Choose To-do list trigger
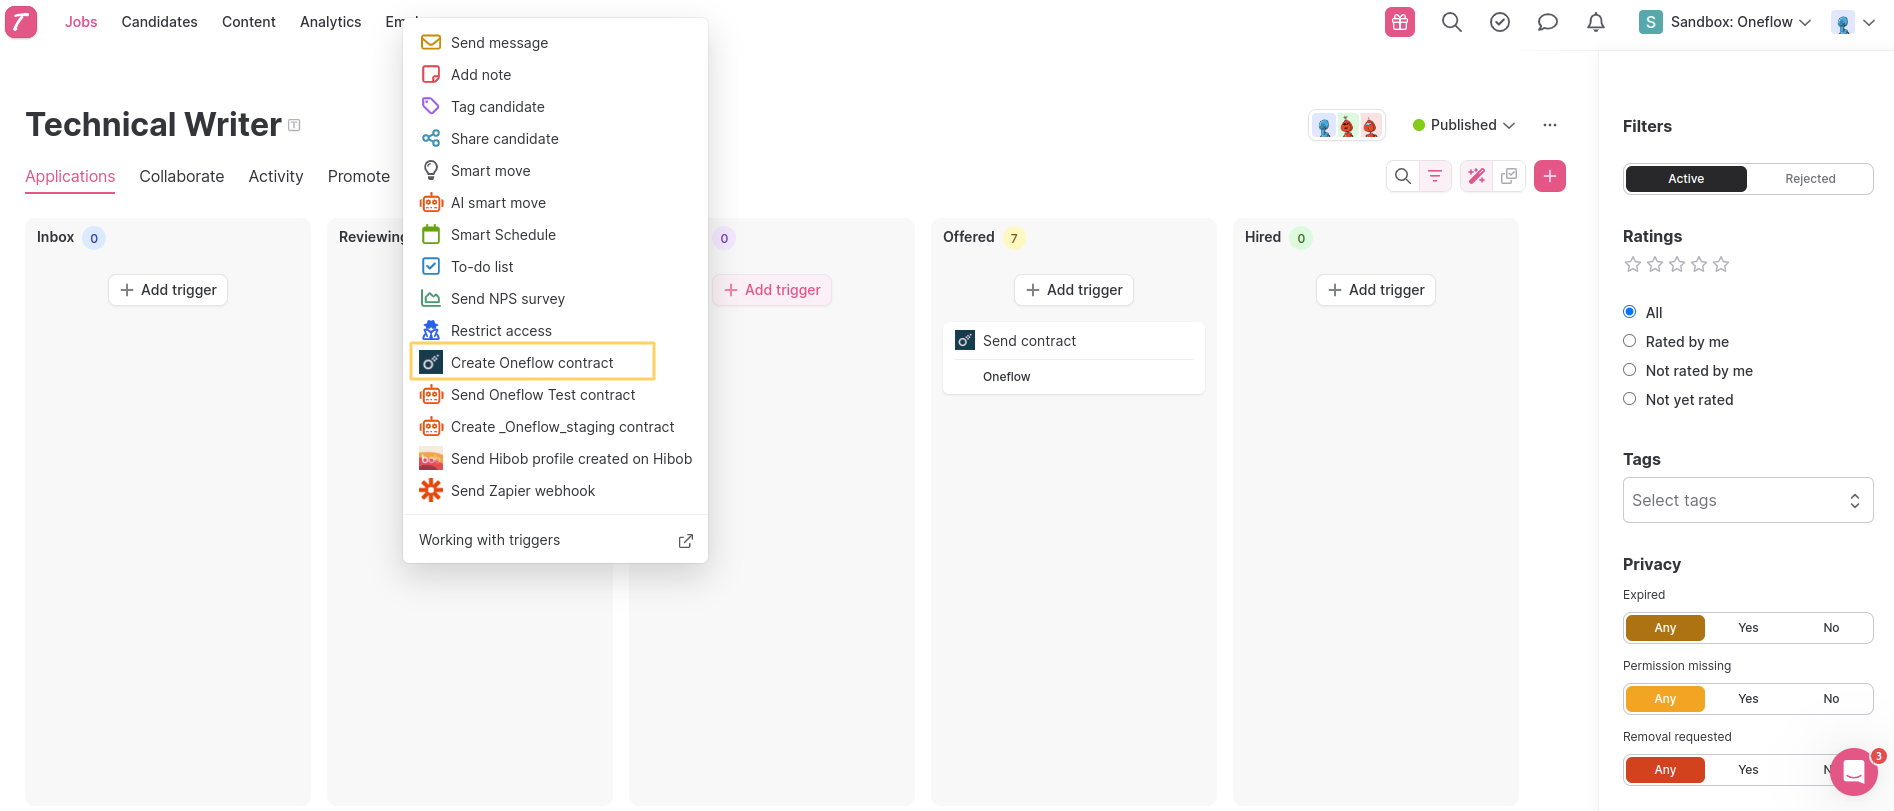 pos(555,266)
